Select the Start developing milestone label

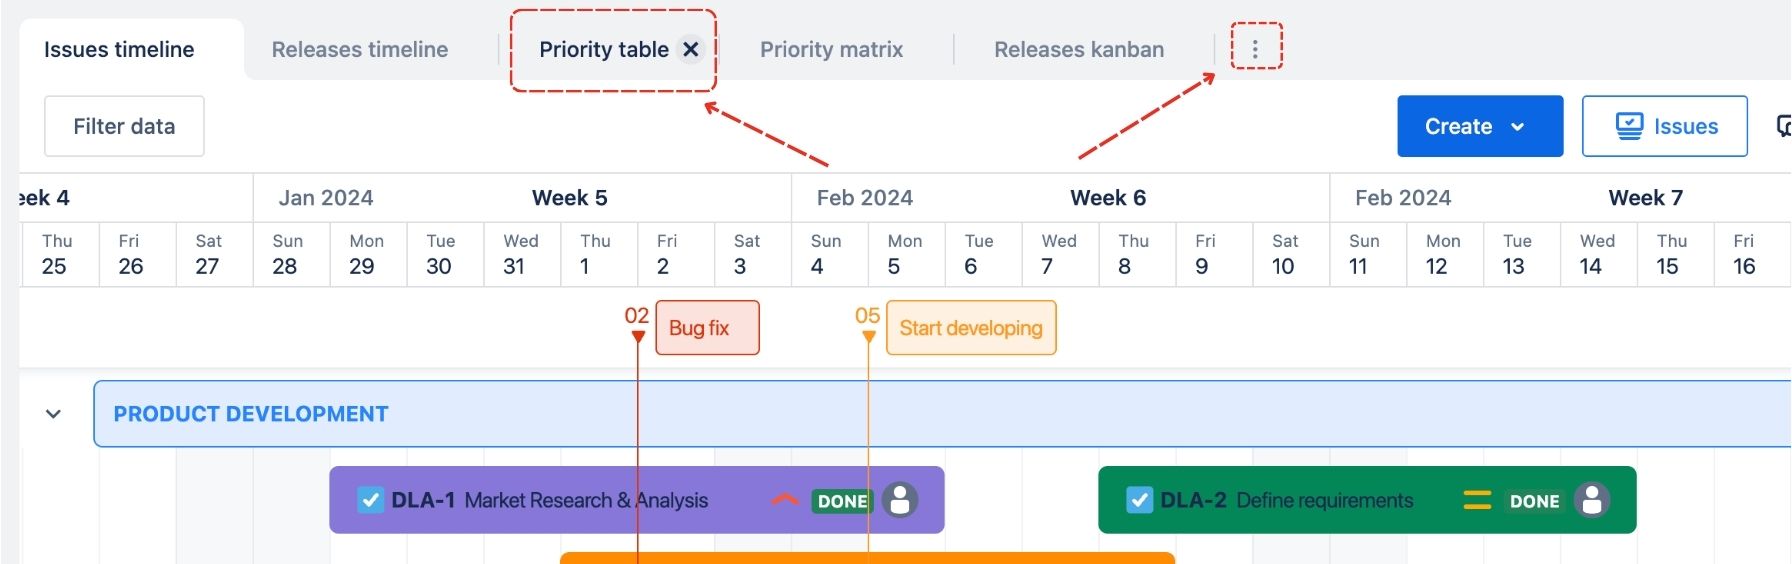point(970,328)
